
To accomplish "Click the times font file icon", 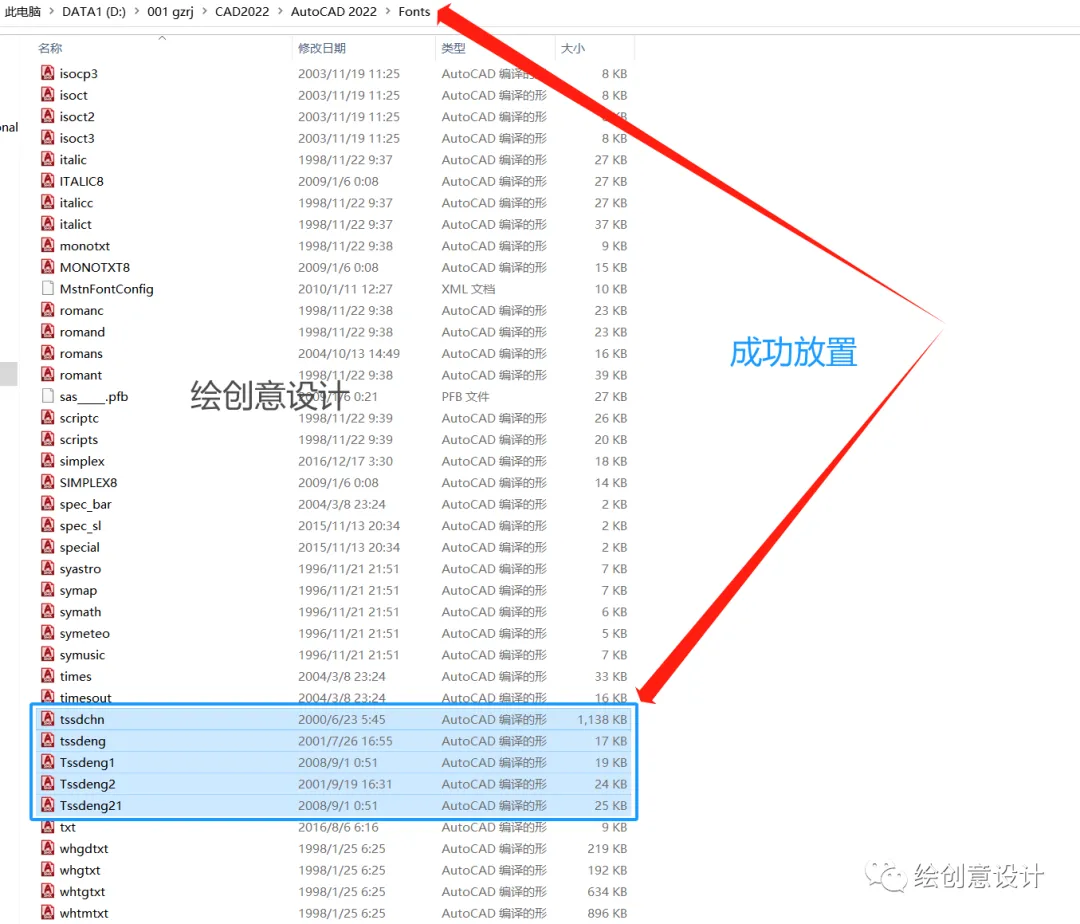I will tap(48, 675).
